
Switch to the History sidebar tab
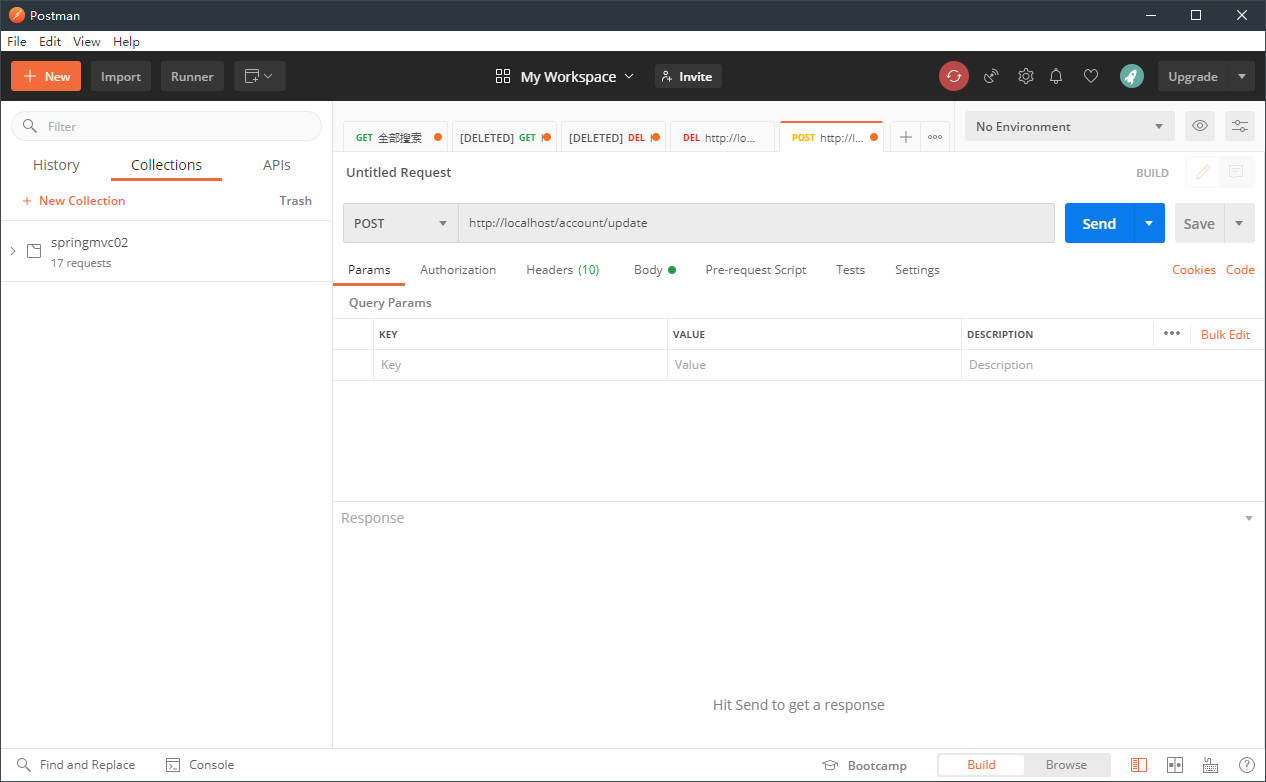[x=56, y=165]
